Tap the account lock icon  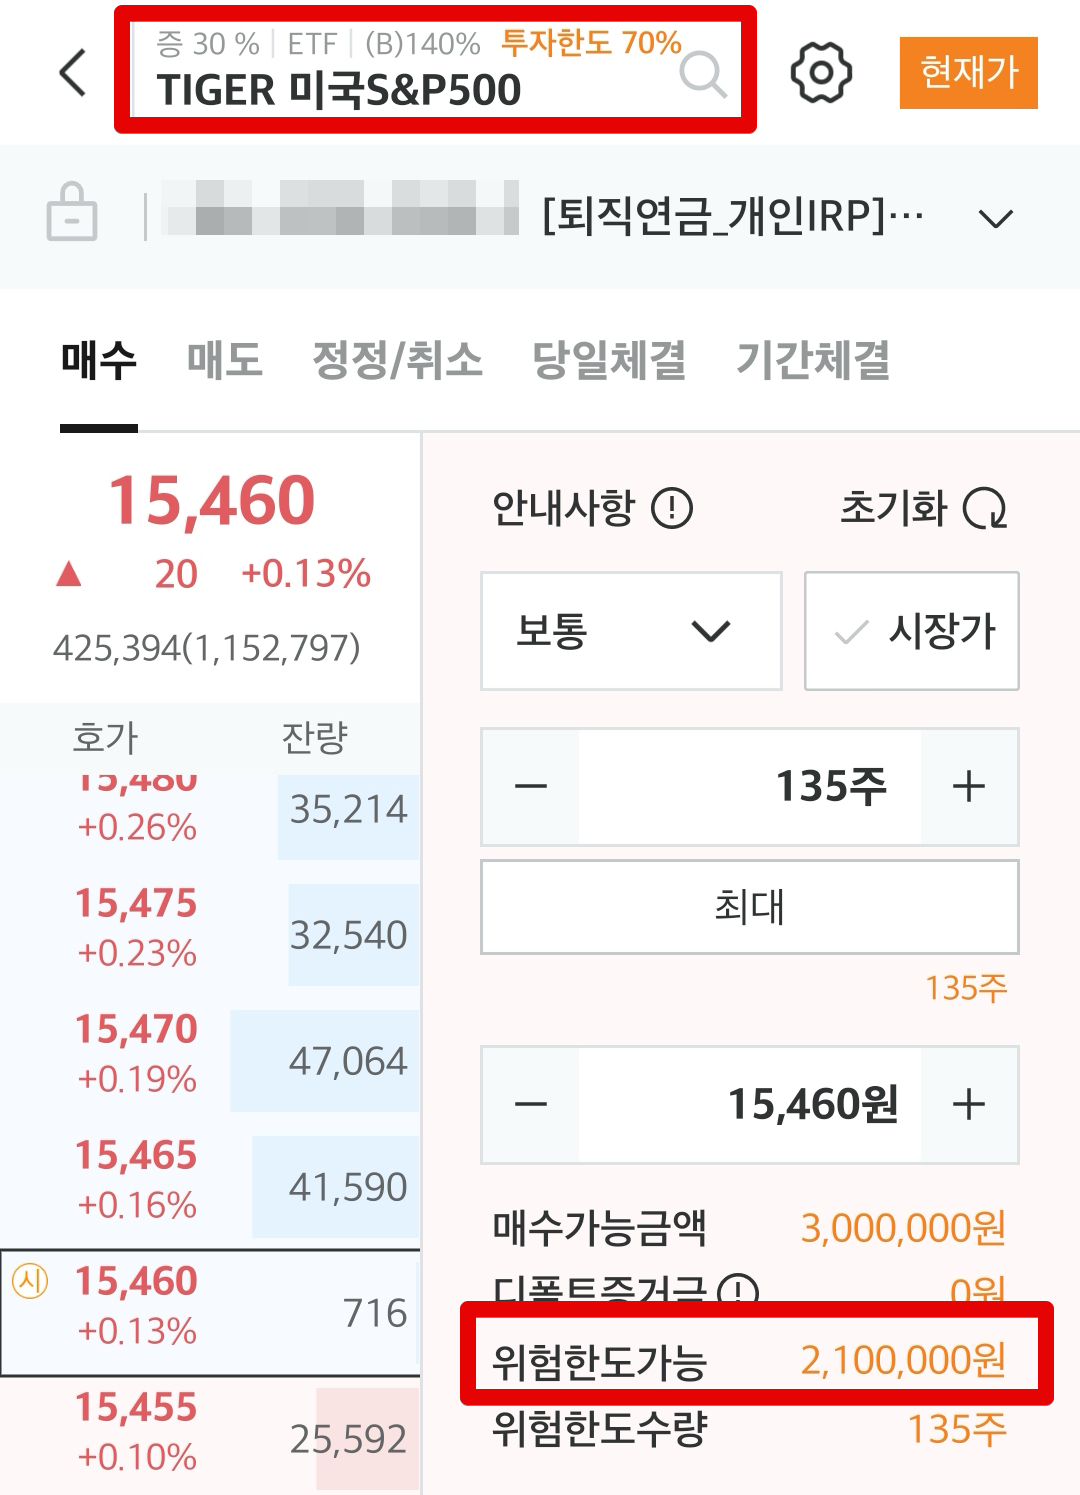point(72,211)
